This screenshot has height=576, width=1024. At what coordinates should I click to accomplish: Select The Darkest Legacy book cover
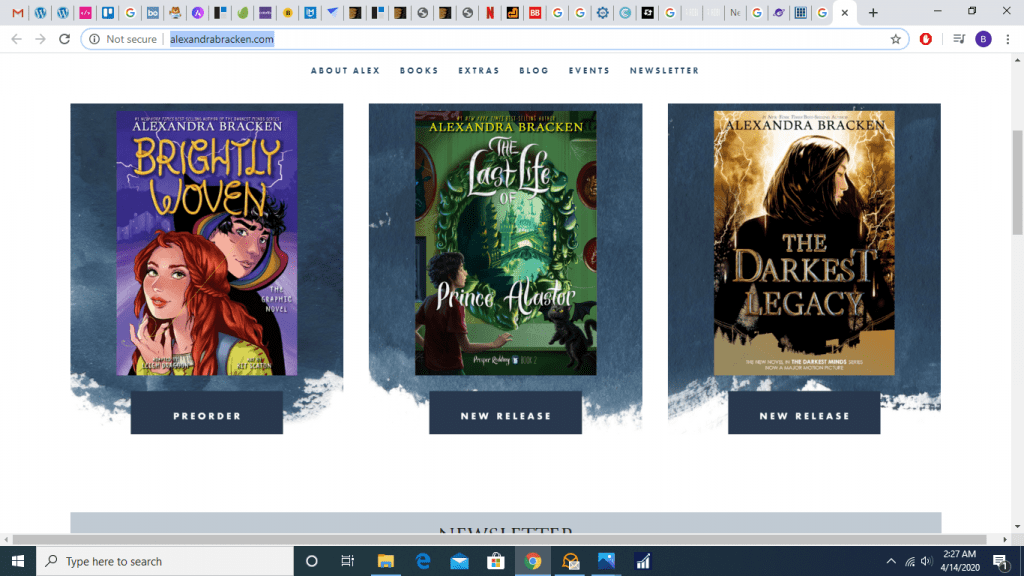pyautogui.click(x=804, y=243)
